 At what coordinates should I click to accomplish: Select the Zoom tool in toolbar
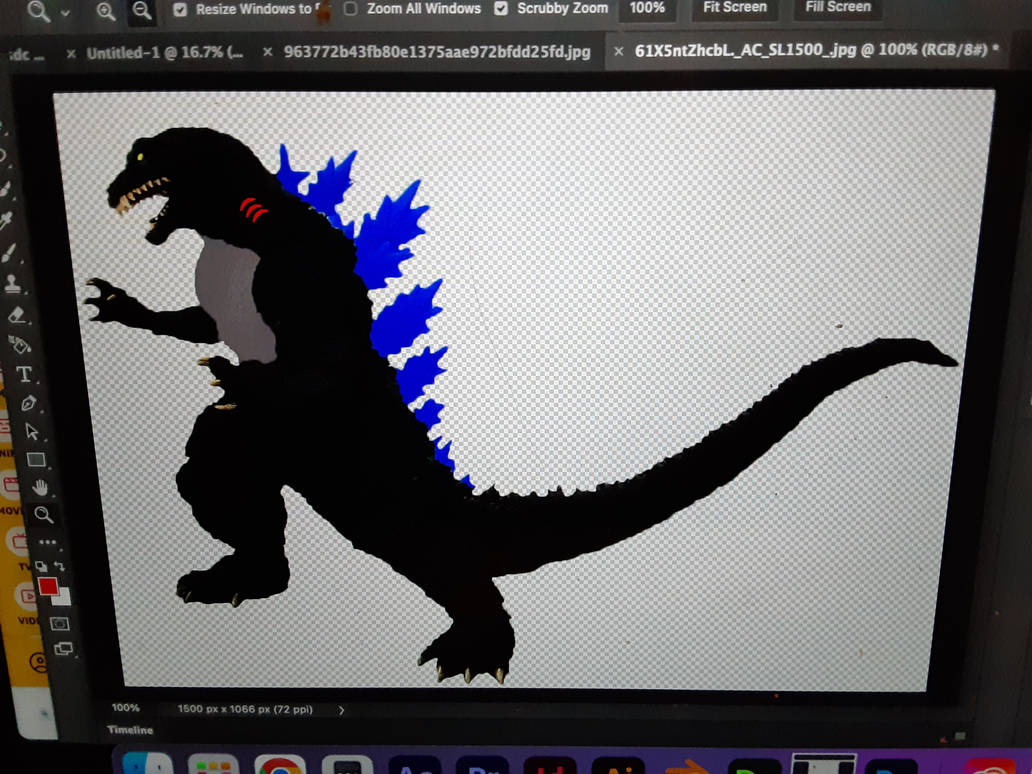43,515
